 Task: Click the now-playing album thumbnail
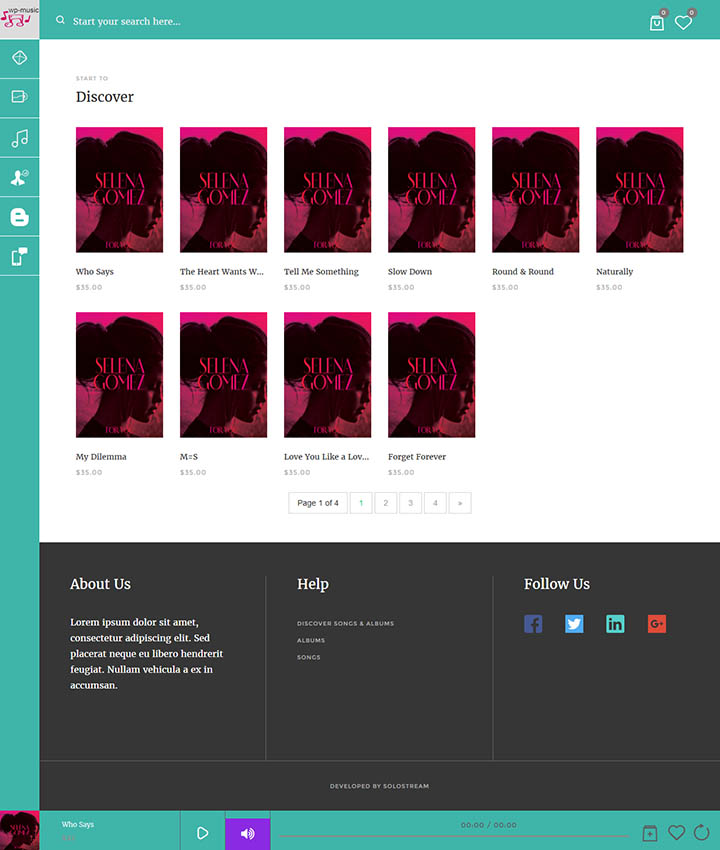coord(20,830)
